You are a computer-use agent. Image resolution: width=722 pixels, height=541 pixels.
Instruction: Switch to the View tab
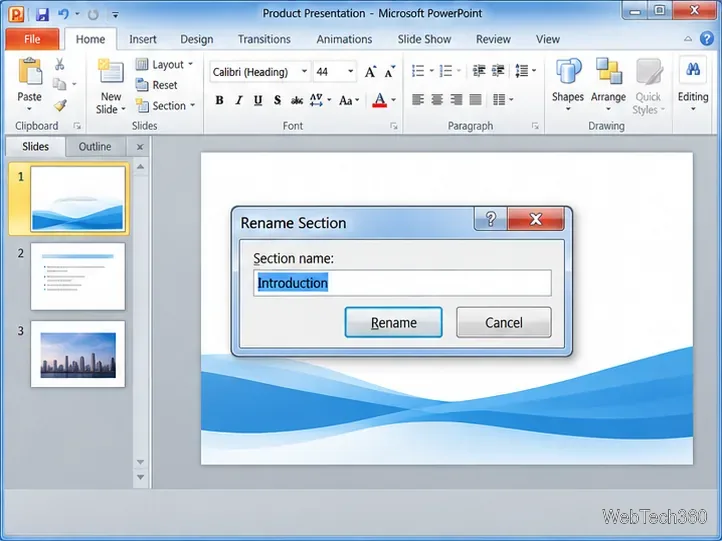pyautogui.click(x=548, y=39)
